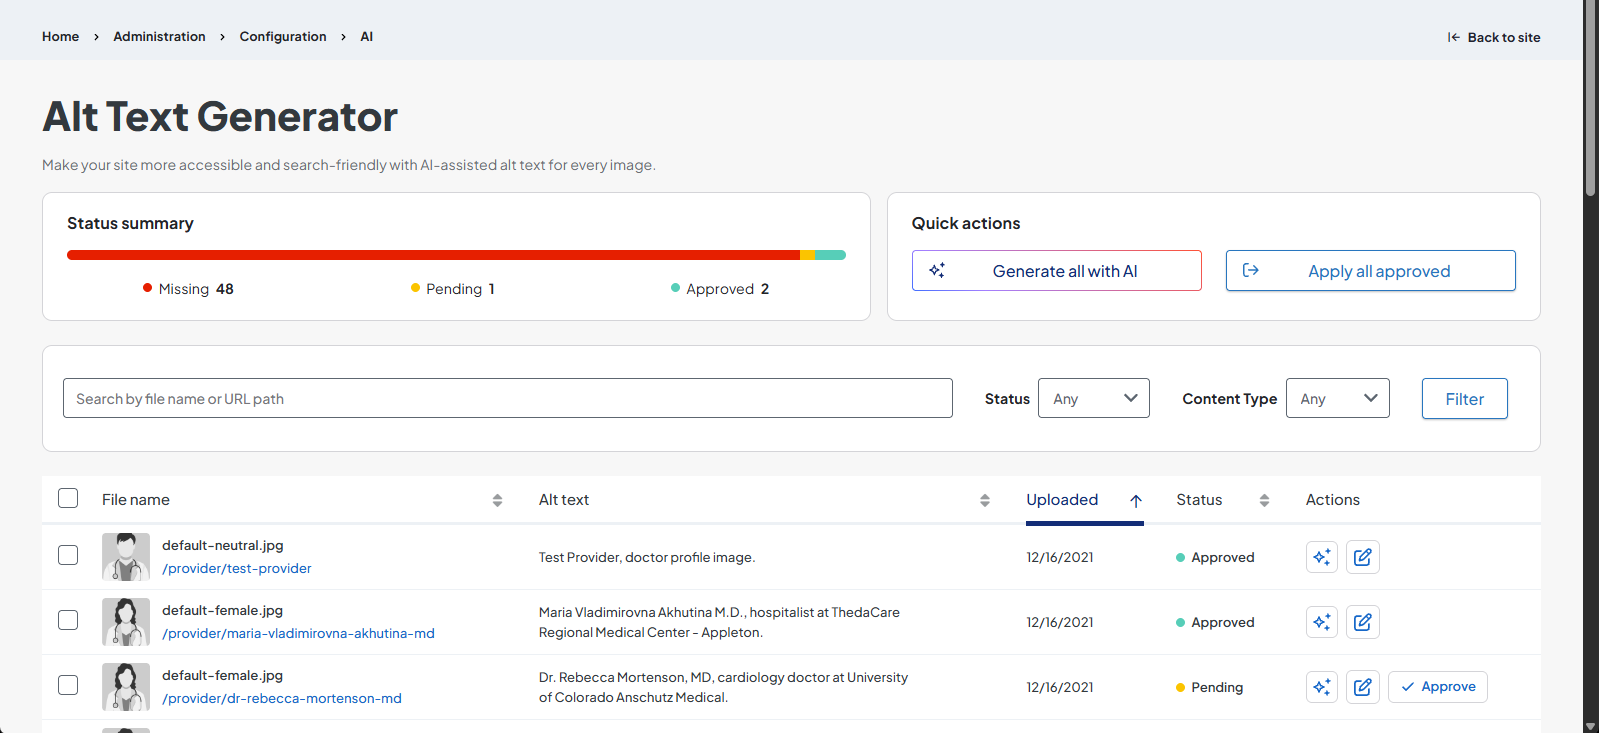Click the Actions column header

(x=1332, y=499)
